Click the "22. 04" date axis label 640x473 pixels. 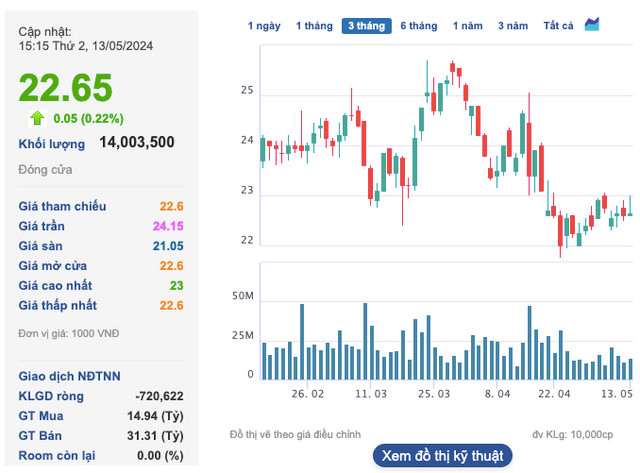click(555, 395)
